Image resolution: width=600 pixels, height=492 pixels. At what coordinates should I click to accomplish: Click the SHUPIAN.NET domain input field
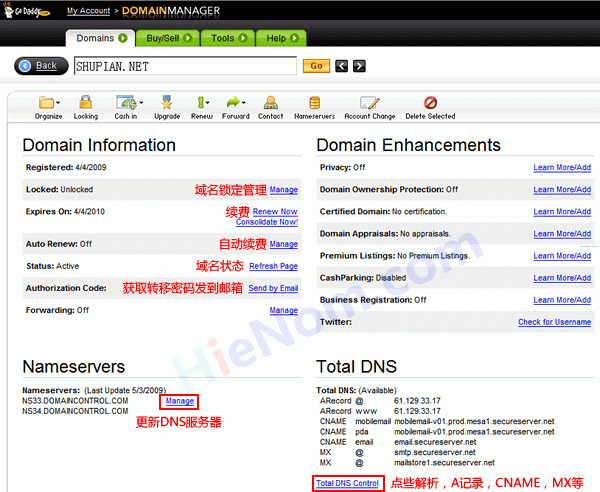(185, 66)
